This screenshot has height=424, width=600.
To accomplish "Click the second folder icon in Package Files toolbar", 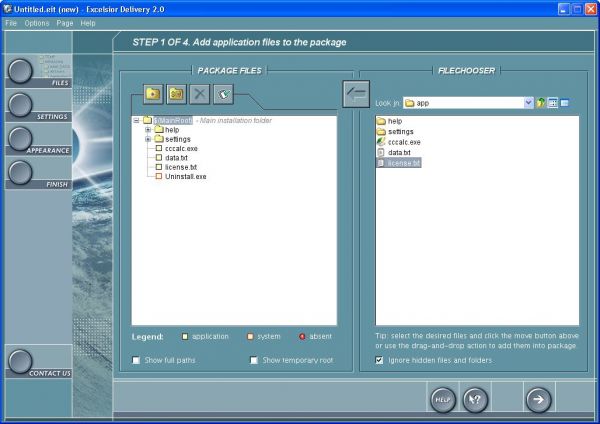I will click(176, 94).
